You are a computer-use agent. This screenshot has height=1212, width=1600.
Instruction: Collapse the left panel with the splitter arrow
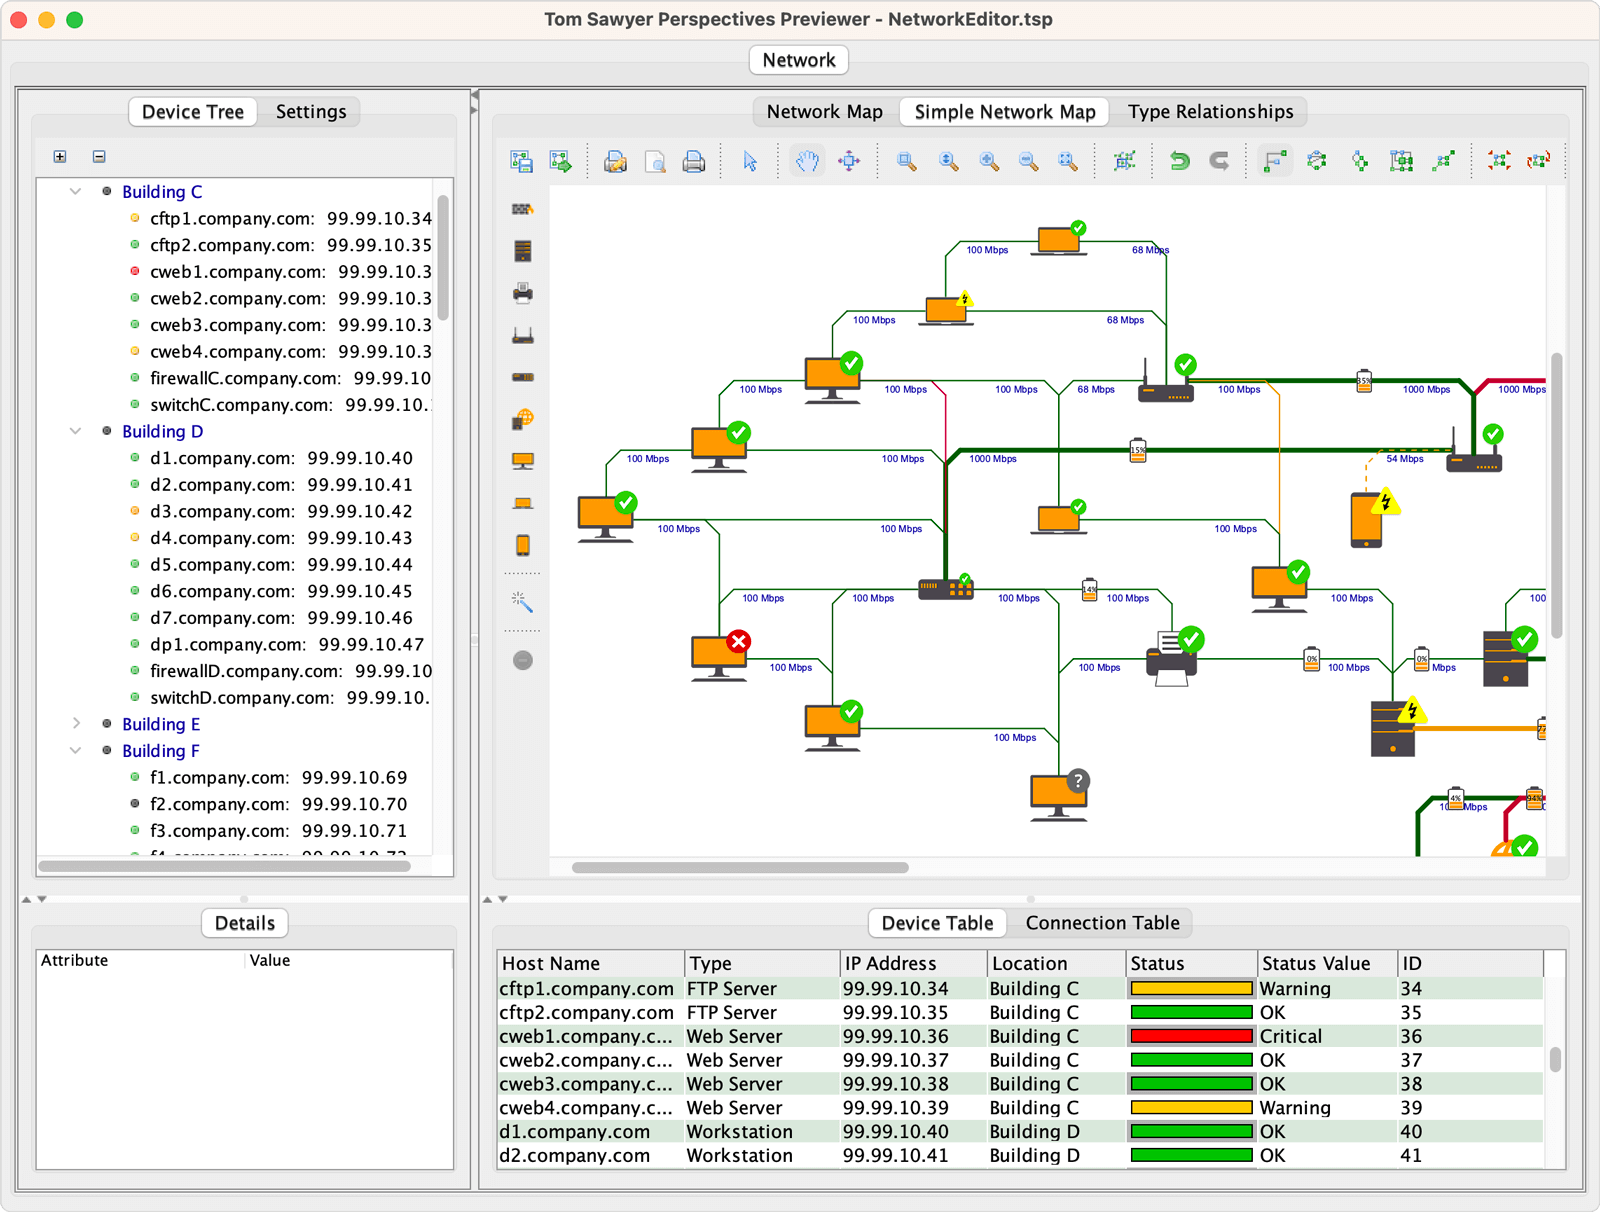[475, 95]
